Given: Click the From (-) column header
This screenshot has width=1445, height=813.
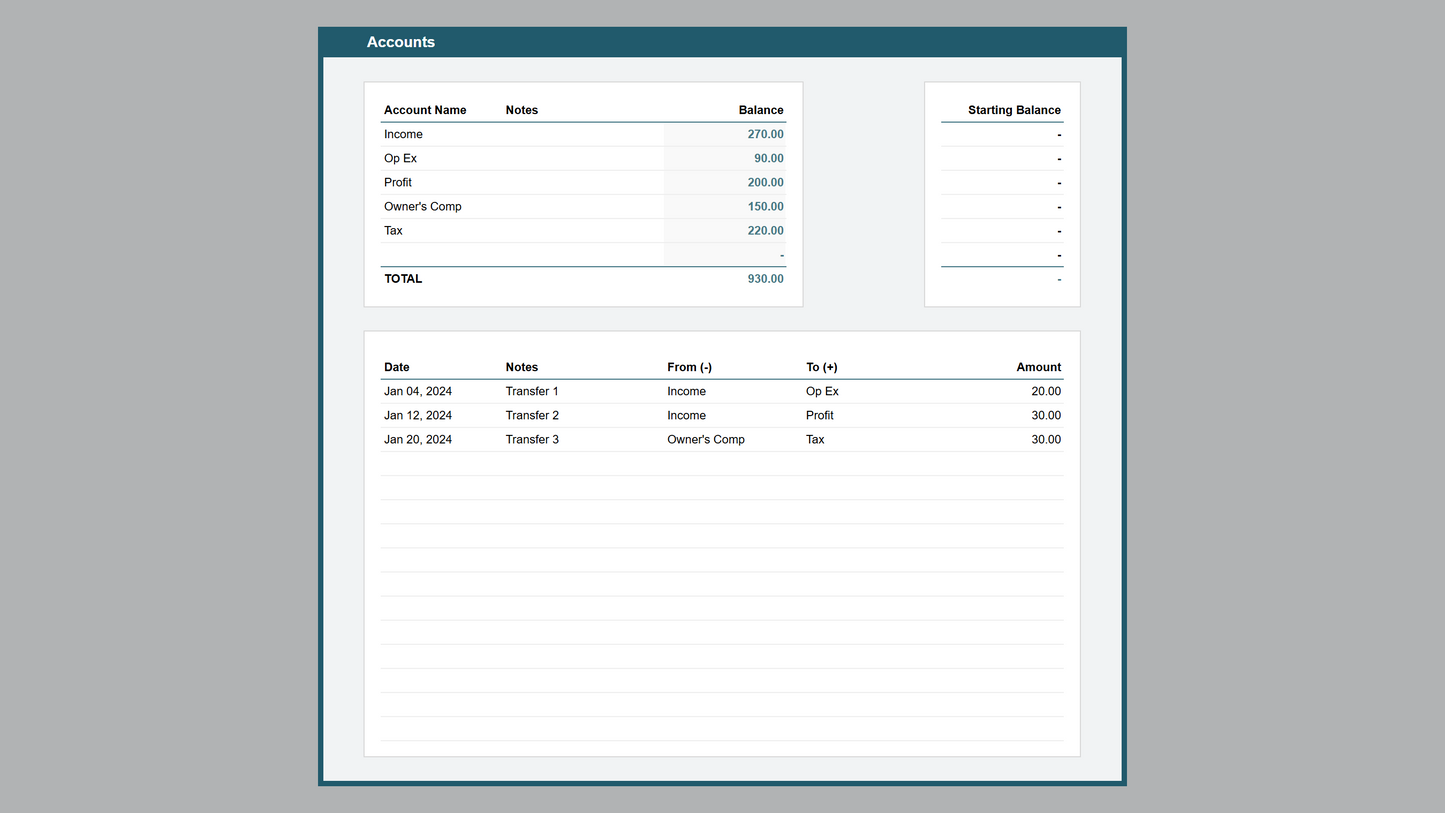Looking at the screenshot, I should click(x=689, y=367).
